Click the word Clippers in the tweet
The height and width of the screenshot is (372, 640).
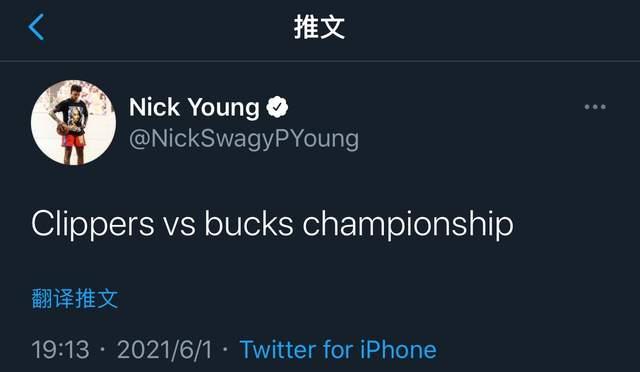pos(93,225)
